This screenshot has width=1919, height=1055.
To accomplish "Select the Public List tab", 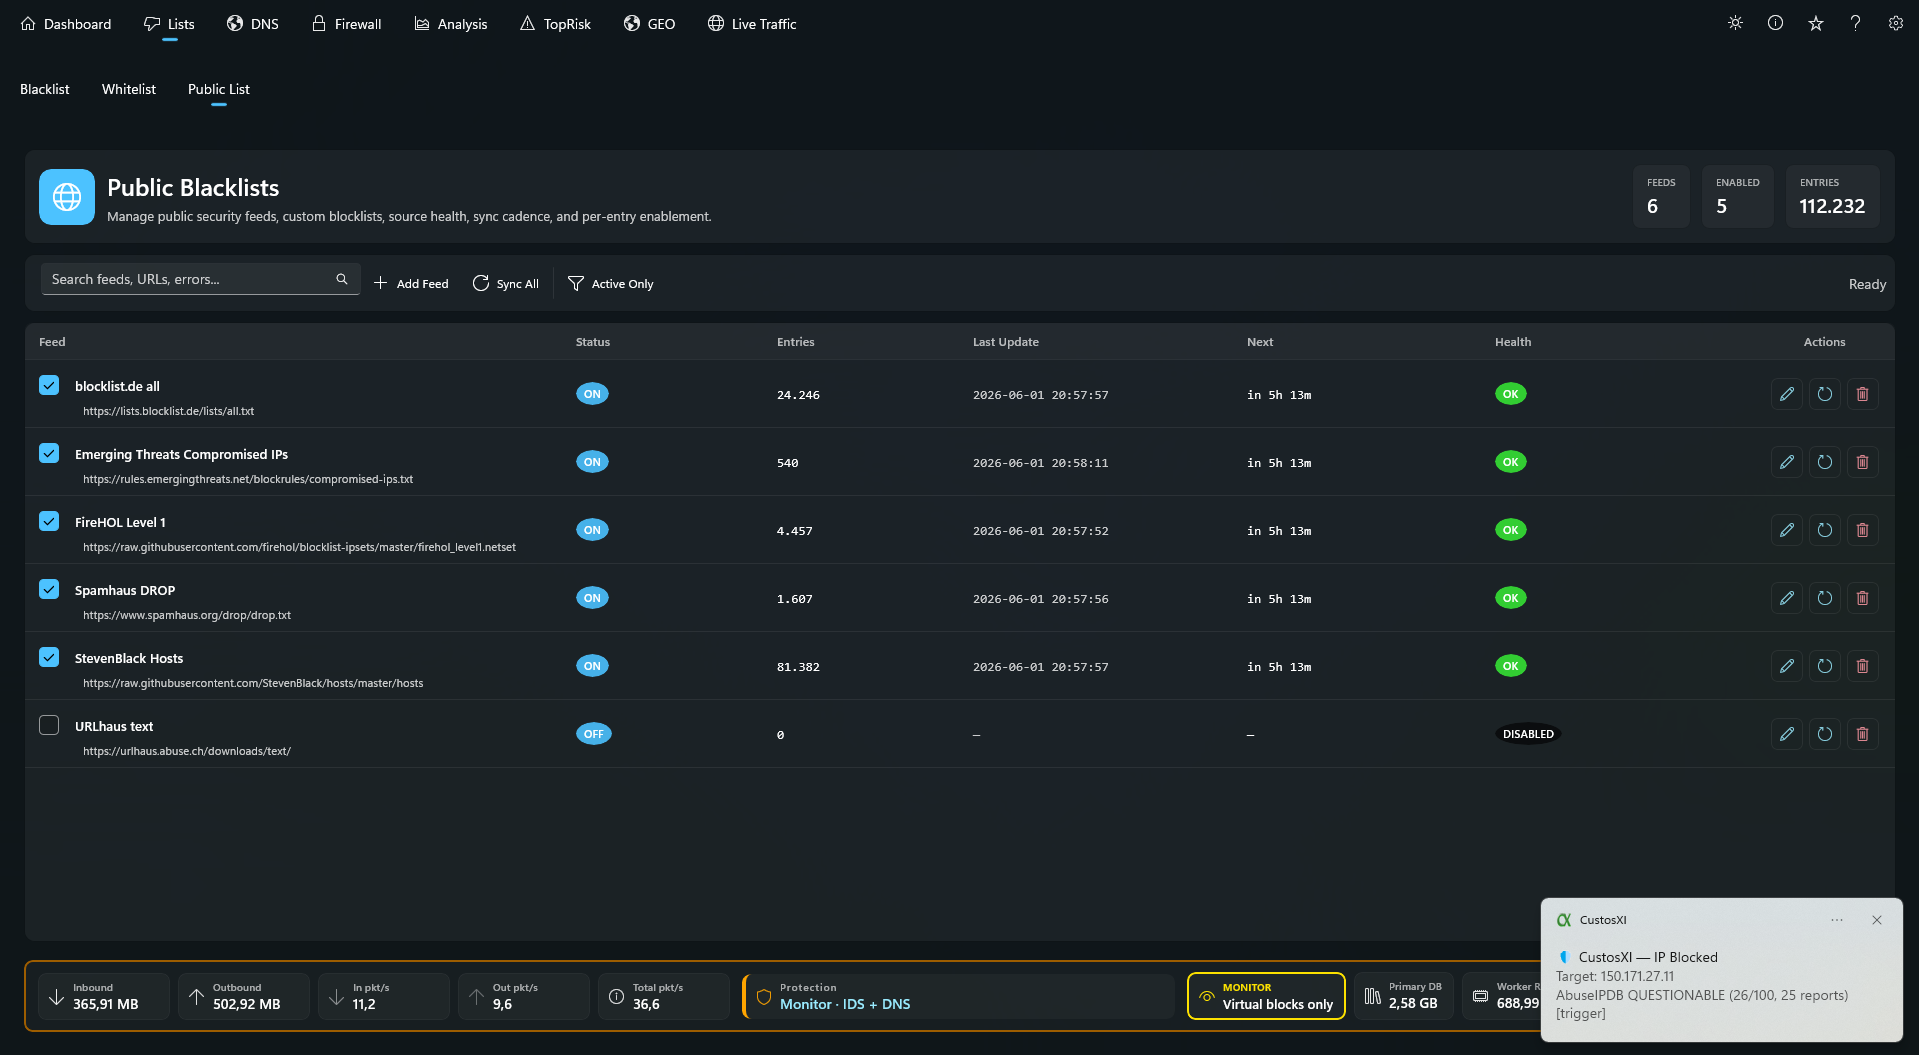I will point(219,89).
